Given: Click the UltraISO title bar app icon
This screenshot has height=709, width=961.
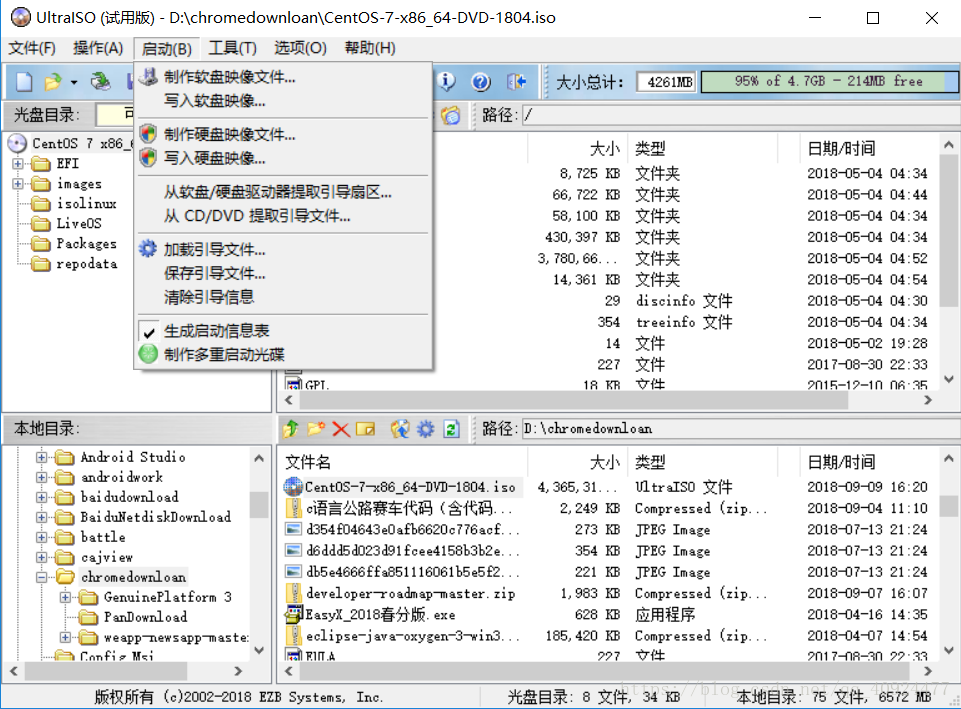Looking at the screenshot, I should (20, 17).
